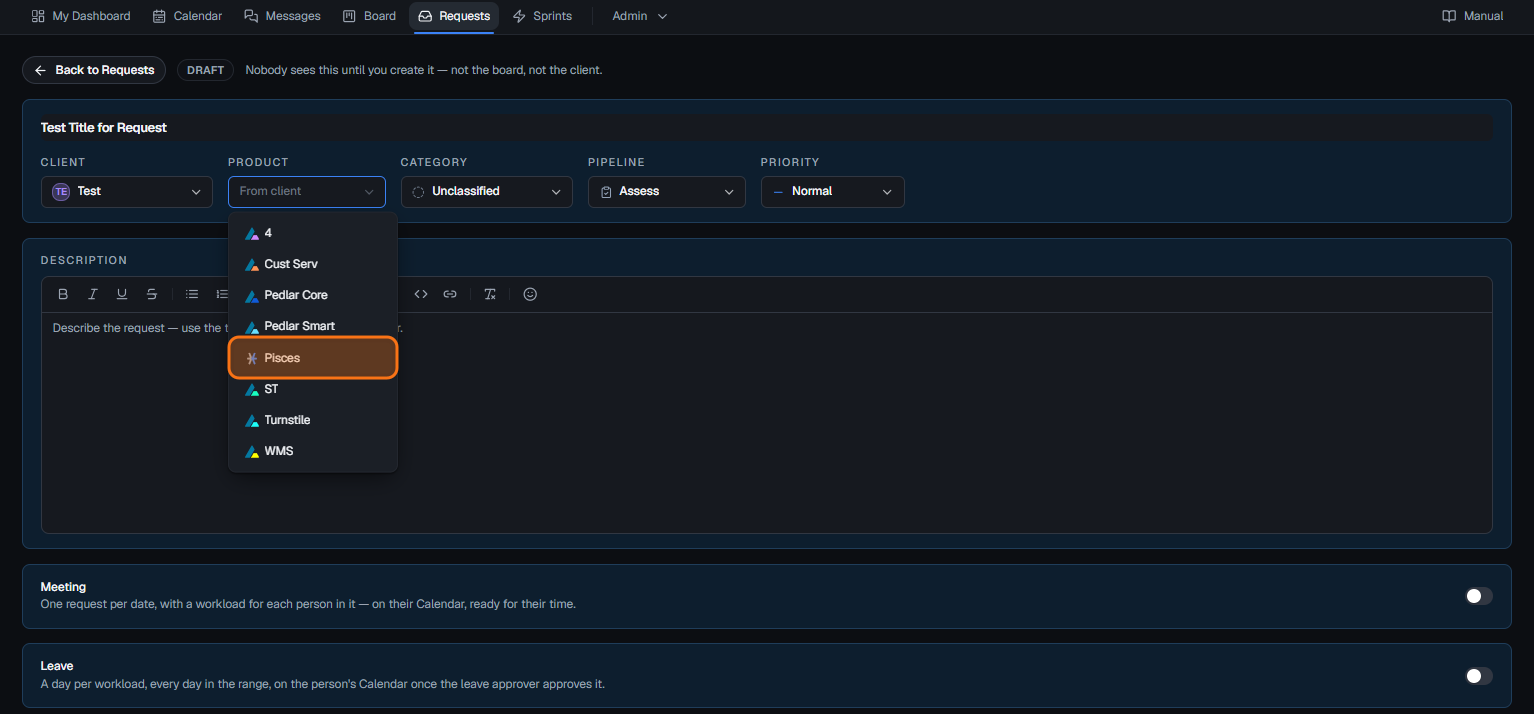1534x714 pixels.
Task: Click inside the description text area
Action: 767,423
